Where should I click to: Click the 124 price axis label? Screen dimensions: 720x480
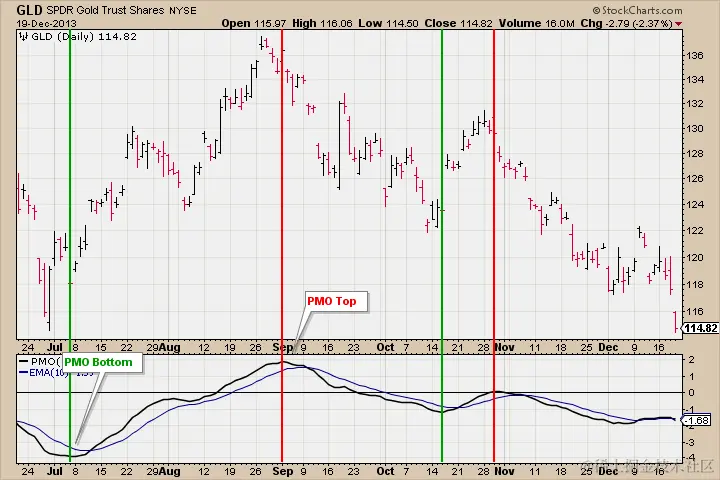point(695,204)
